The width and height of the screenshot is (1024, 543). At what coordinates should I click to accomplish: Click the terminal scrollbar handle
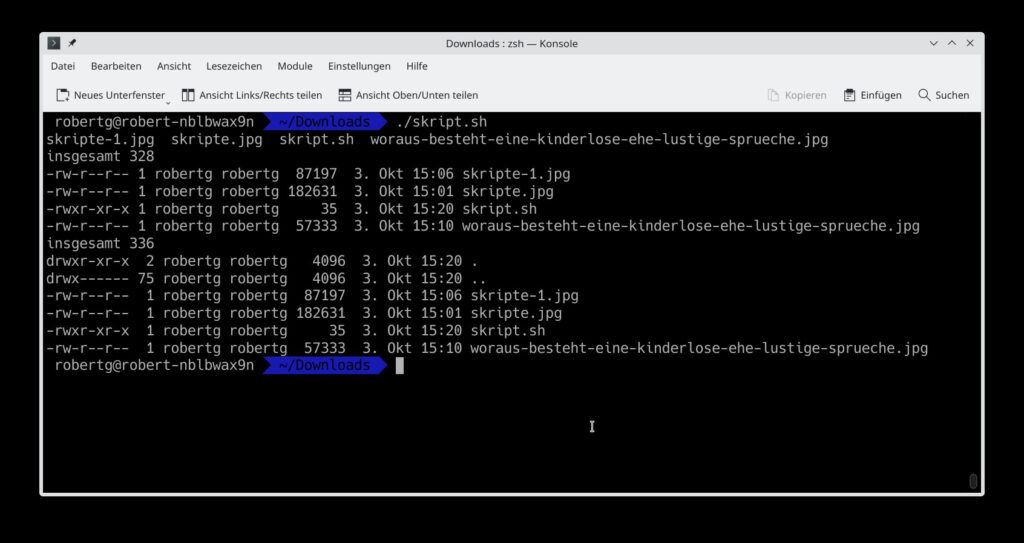973,481
